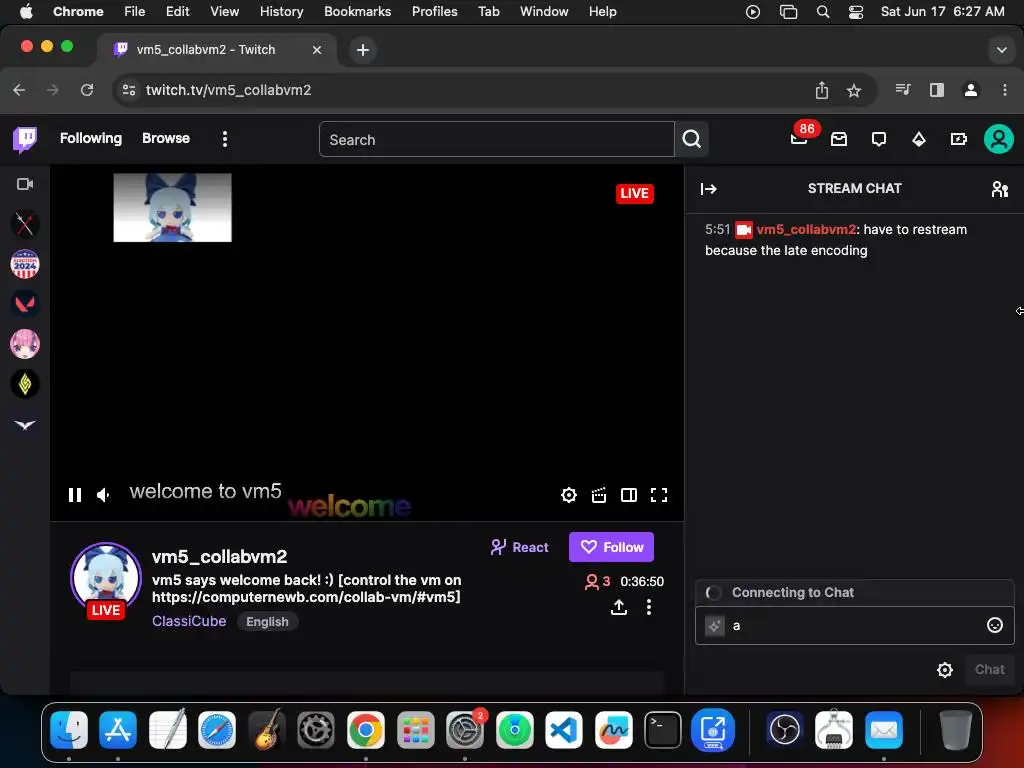This screenshot has height=768, width=1024.
Task: Click the chat message input
Action: (x=854, y=626)
